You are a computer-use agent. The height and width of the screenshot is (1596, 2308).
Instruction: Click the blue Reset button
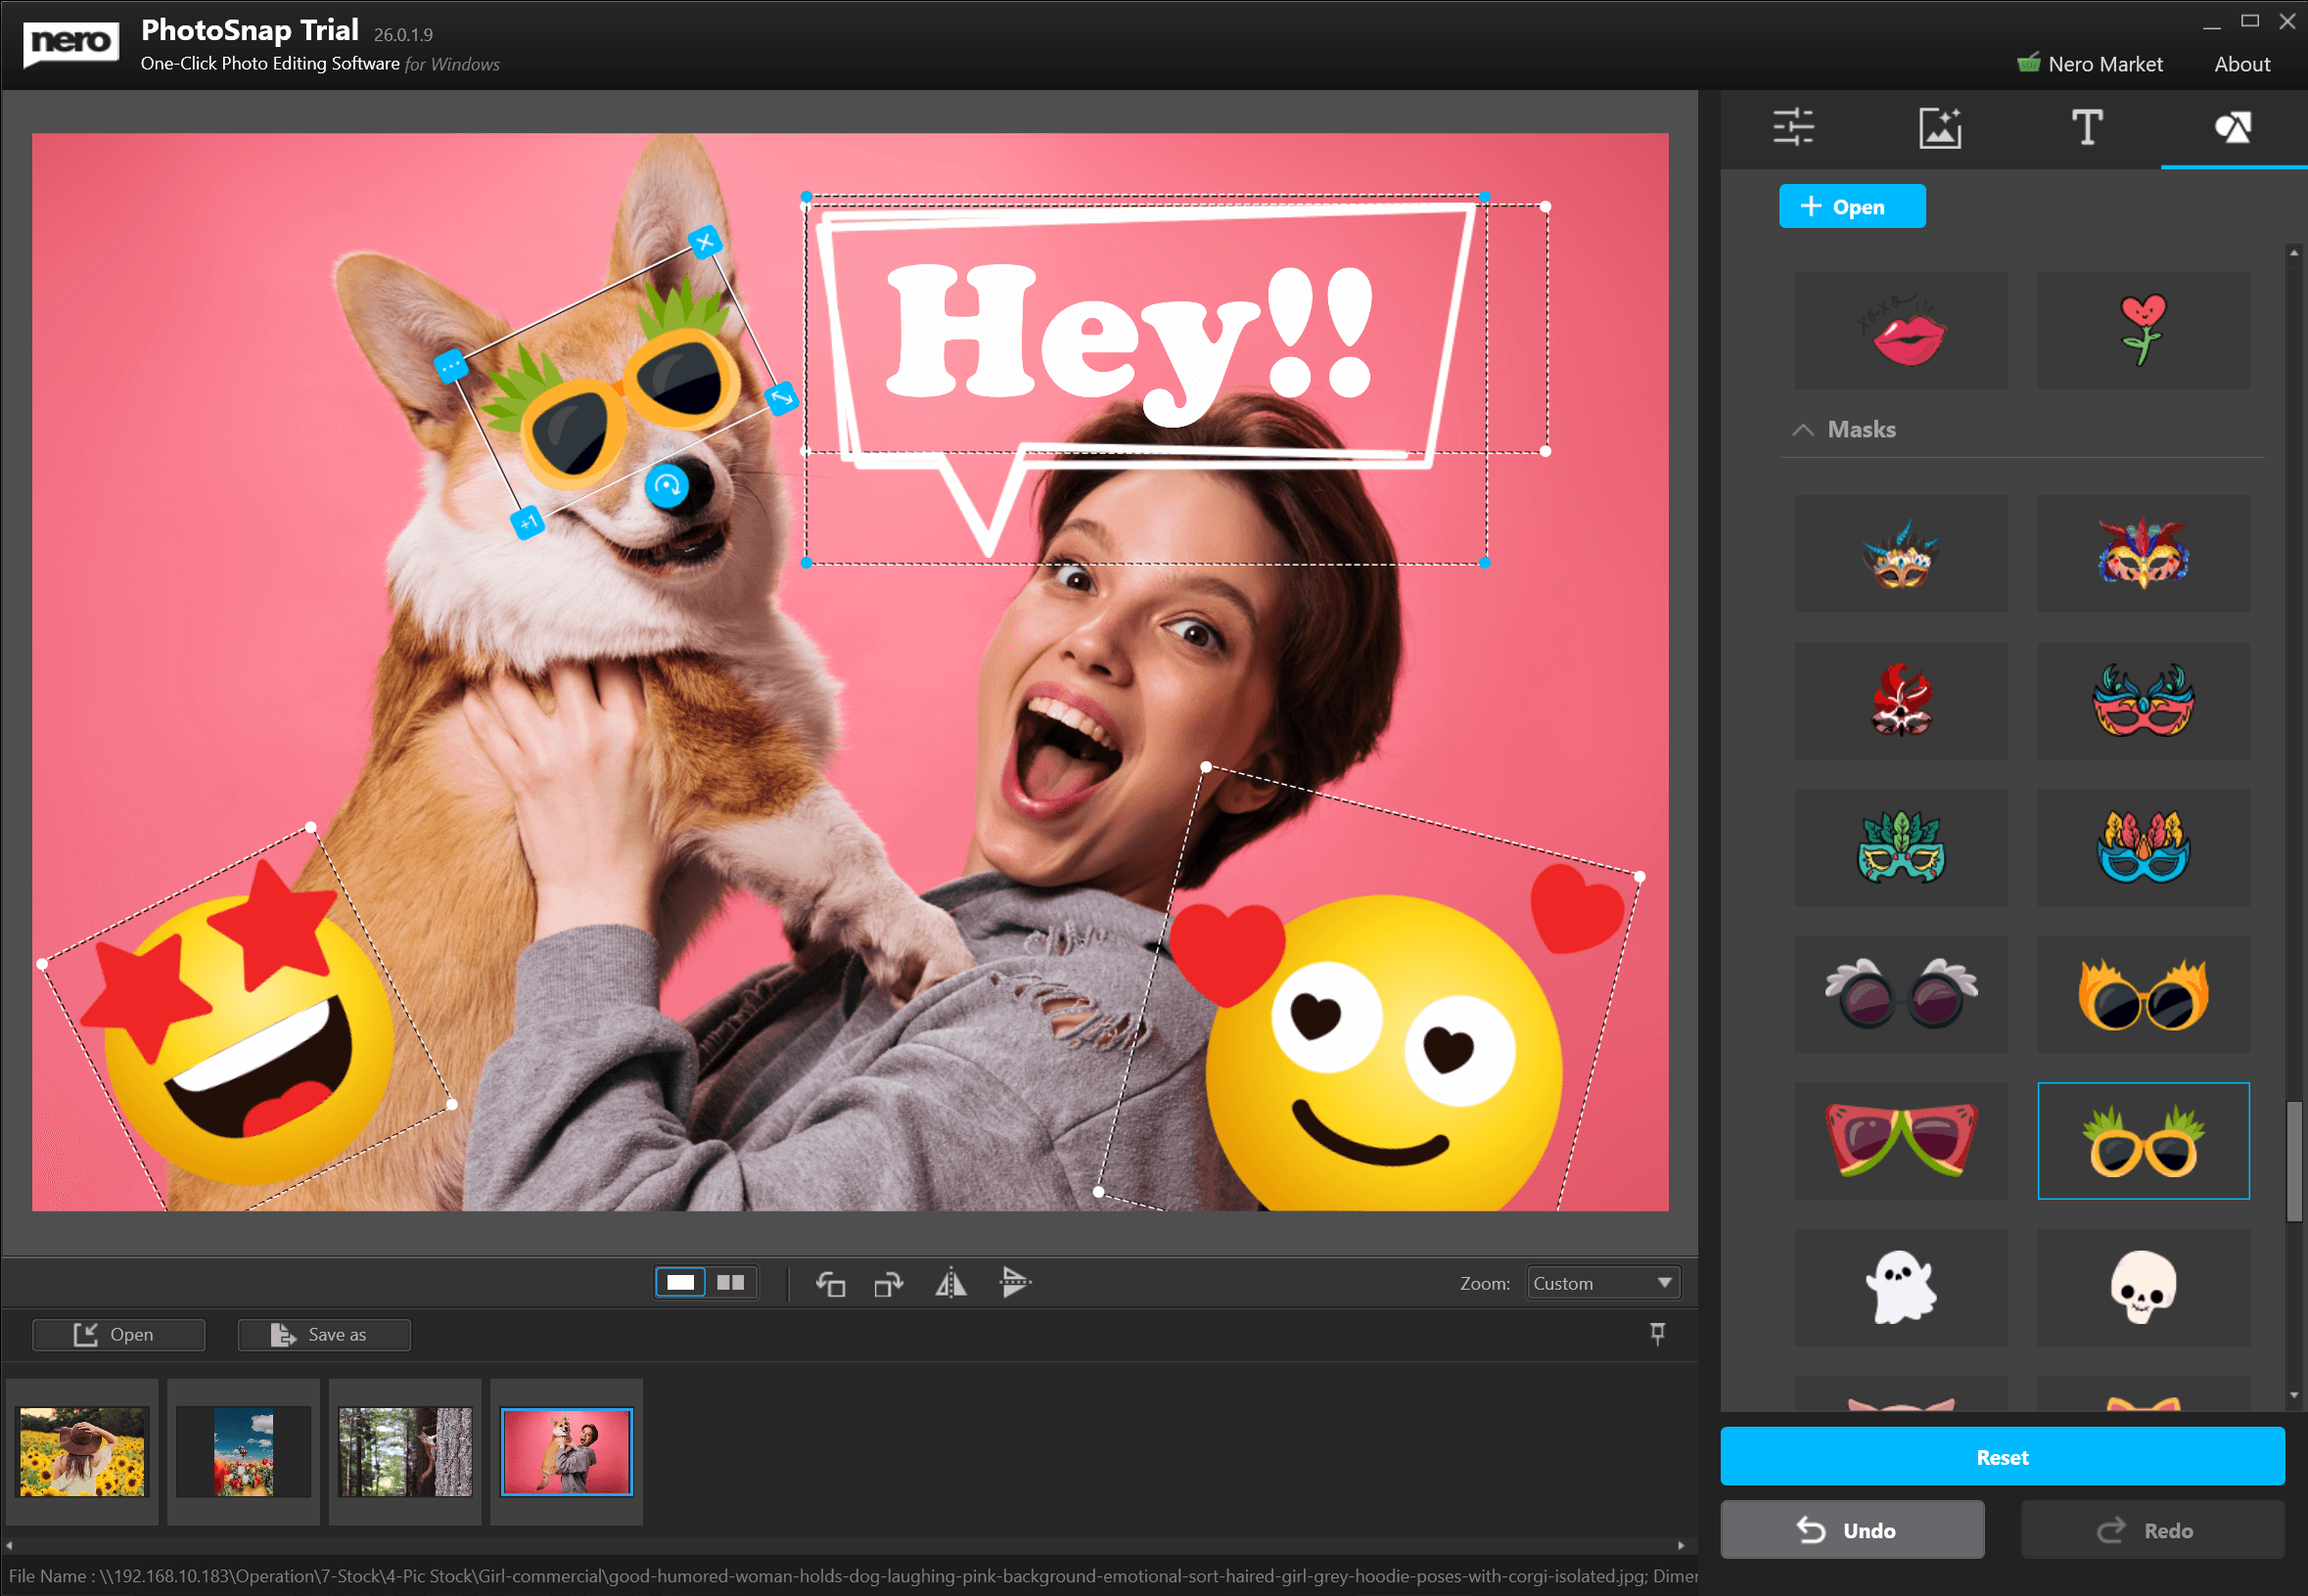coord(2001,1457)
